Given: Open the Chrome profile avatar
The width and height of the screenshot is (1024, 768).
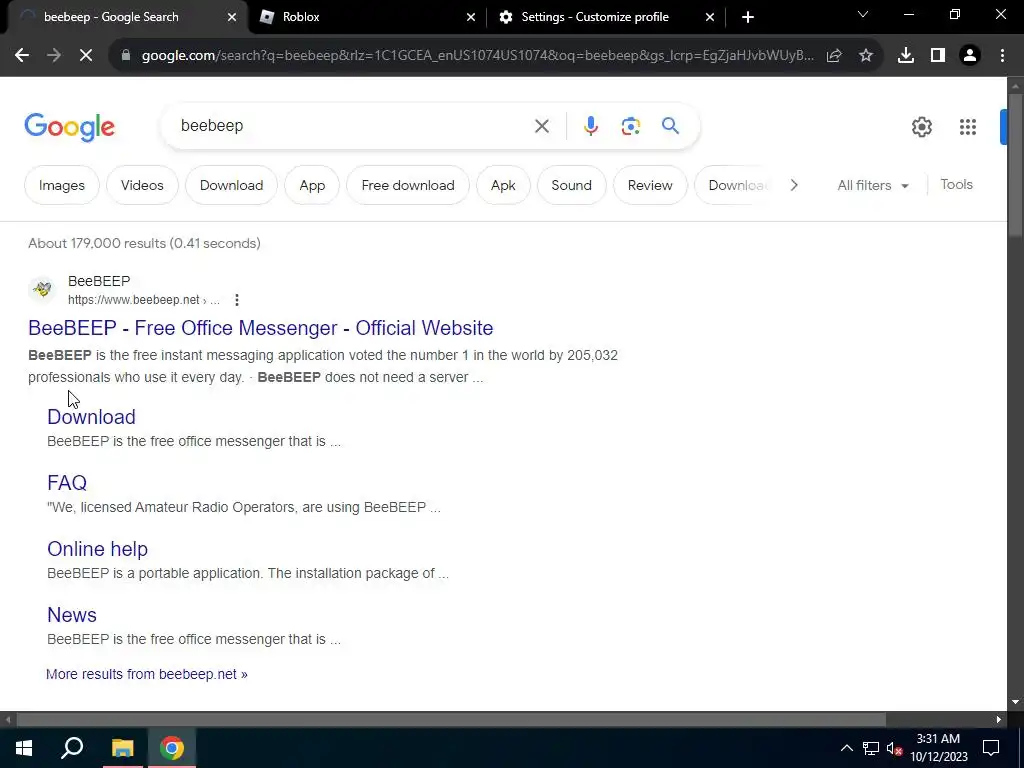Looking at the screenshot, I should pos(970,56).
